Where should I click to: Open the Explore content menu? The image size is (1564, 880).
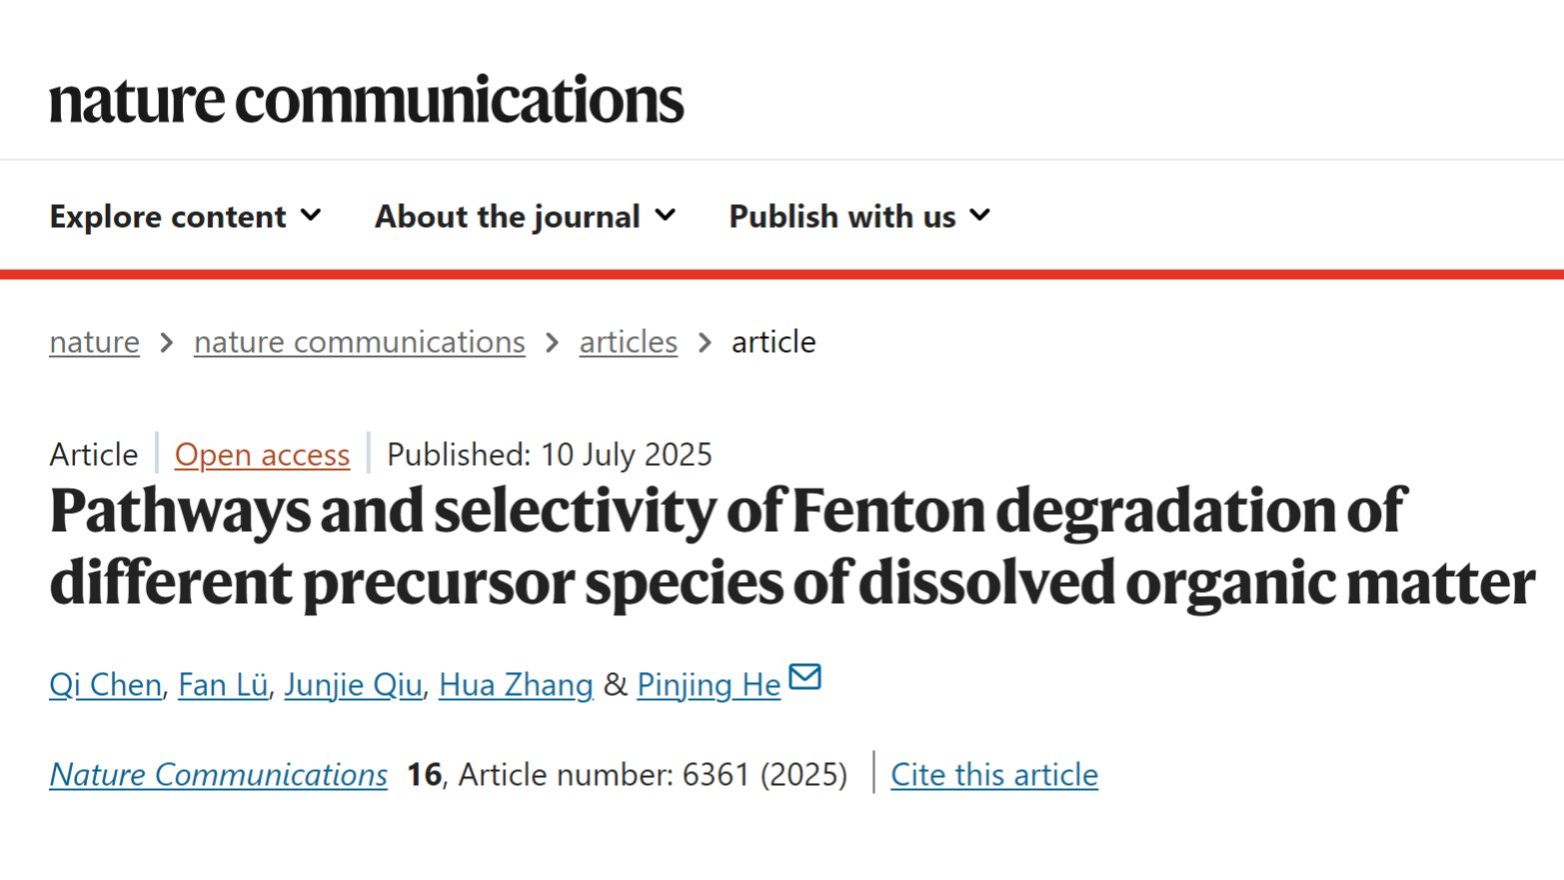(168, 216)
